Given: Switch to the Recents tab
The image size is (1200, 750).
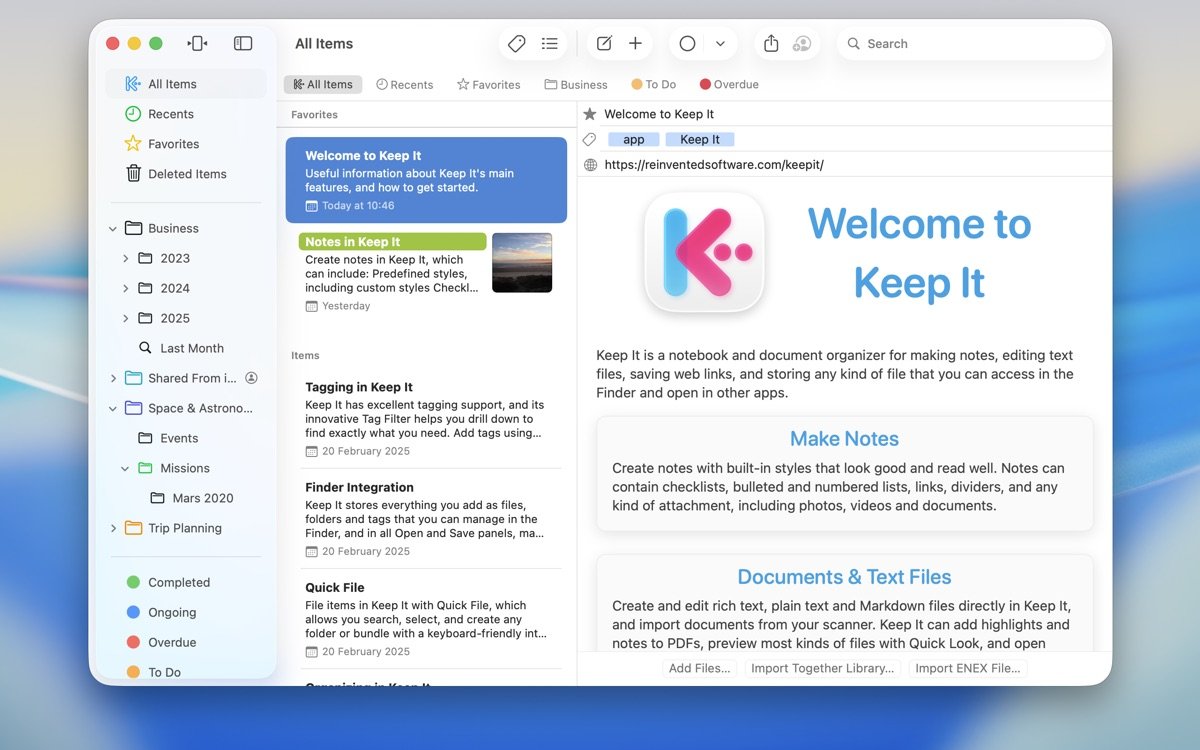Looking at the screenshot, I should point(404,84).
